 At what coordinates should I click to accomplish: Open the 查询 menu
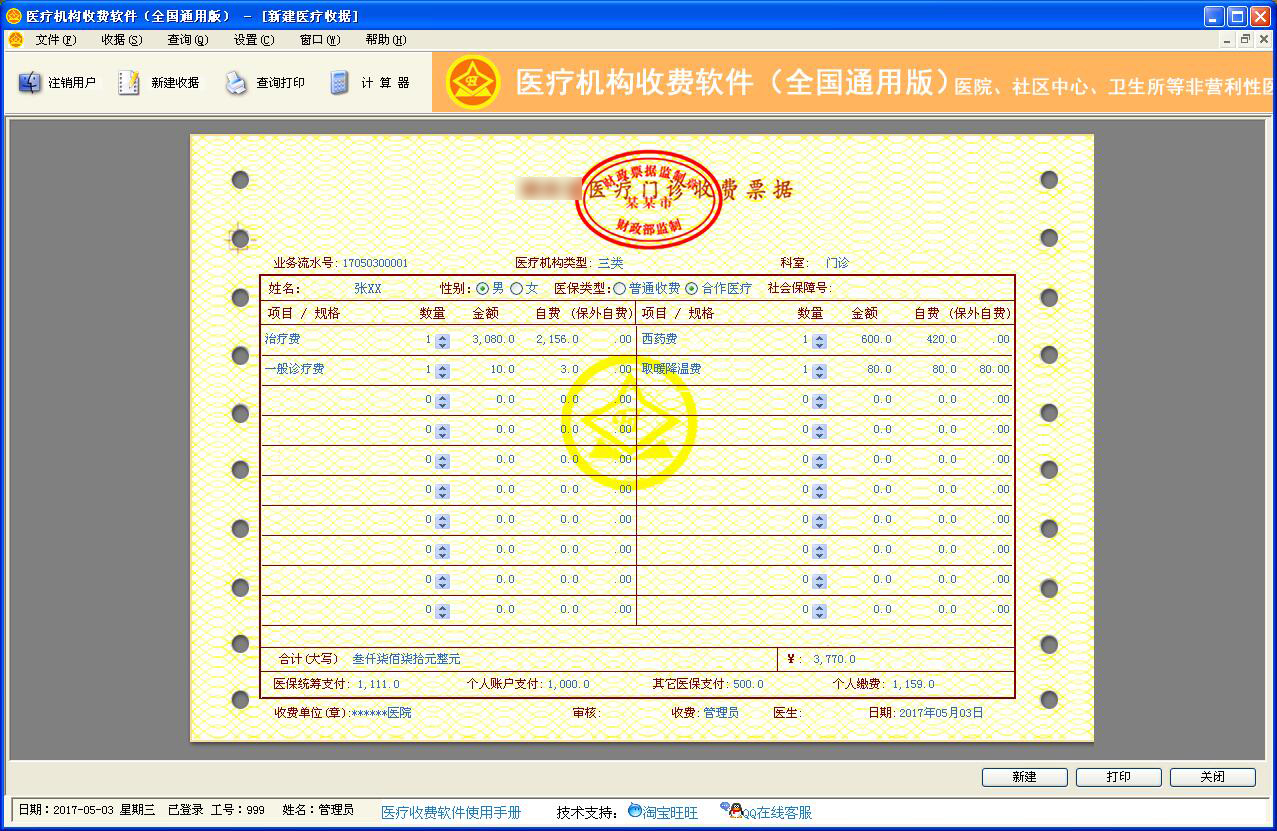187,40
